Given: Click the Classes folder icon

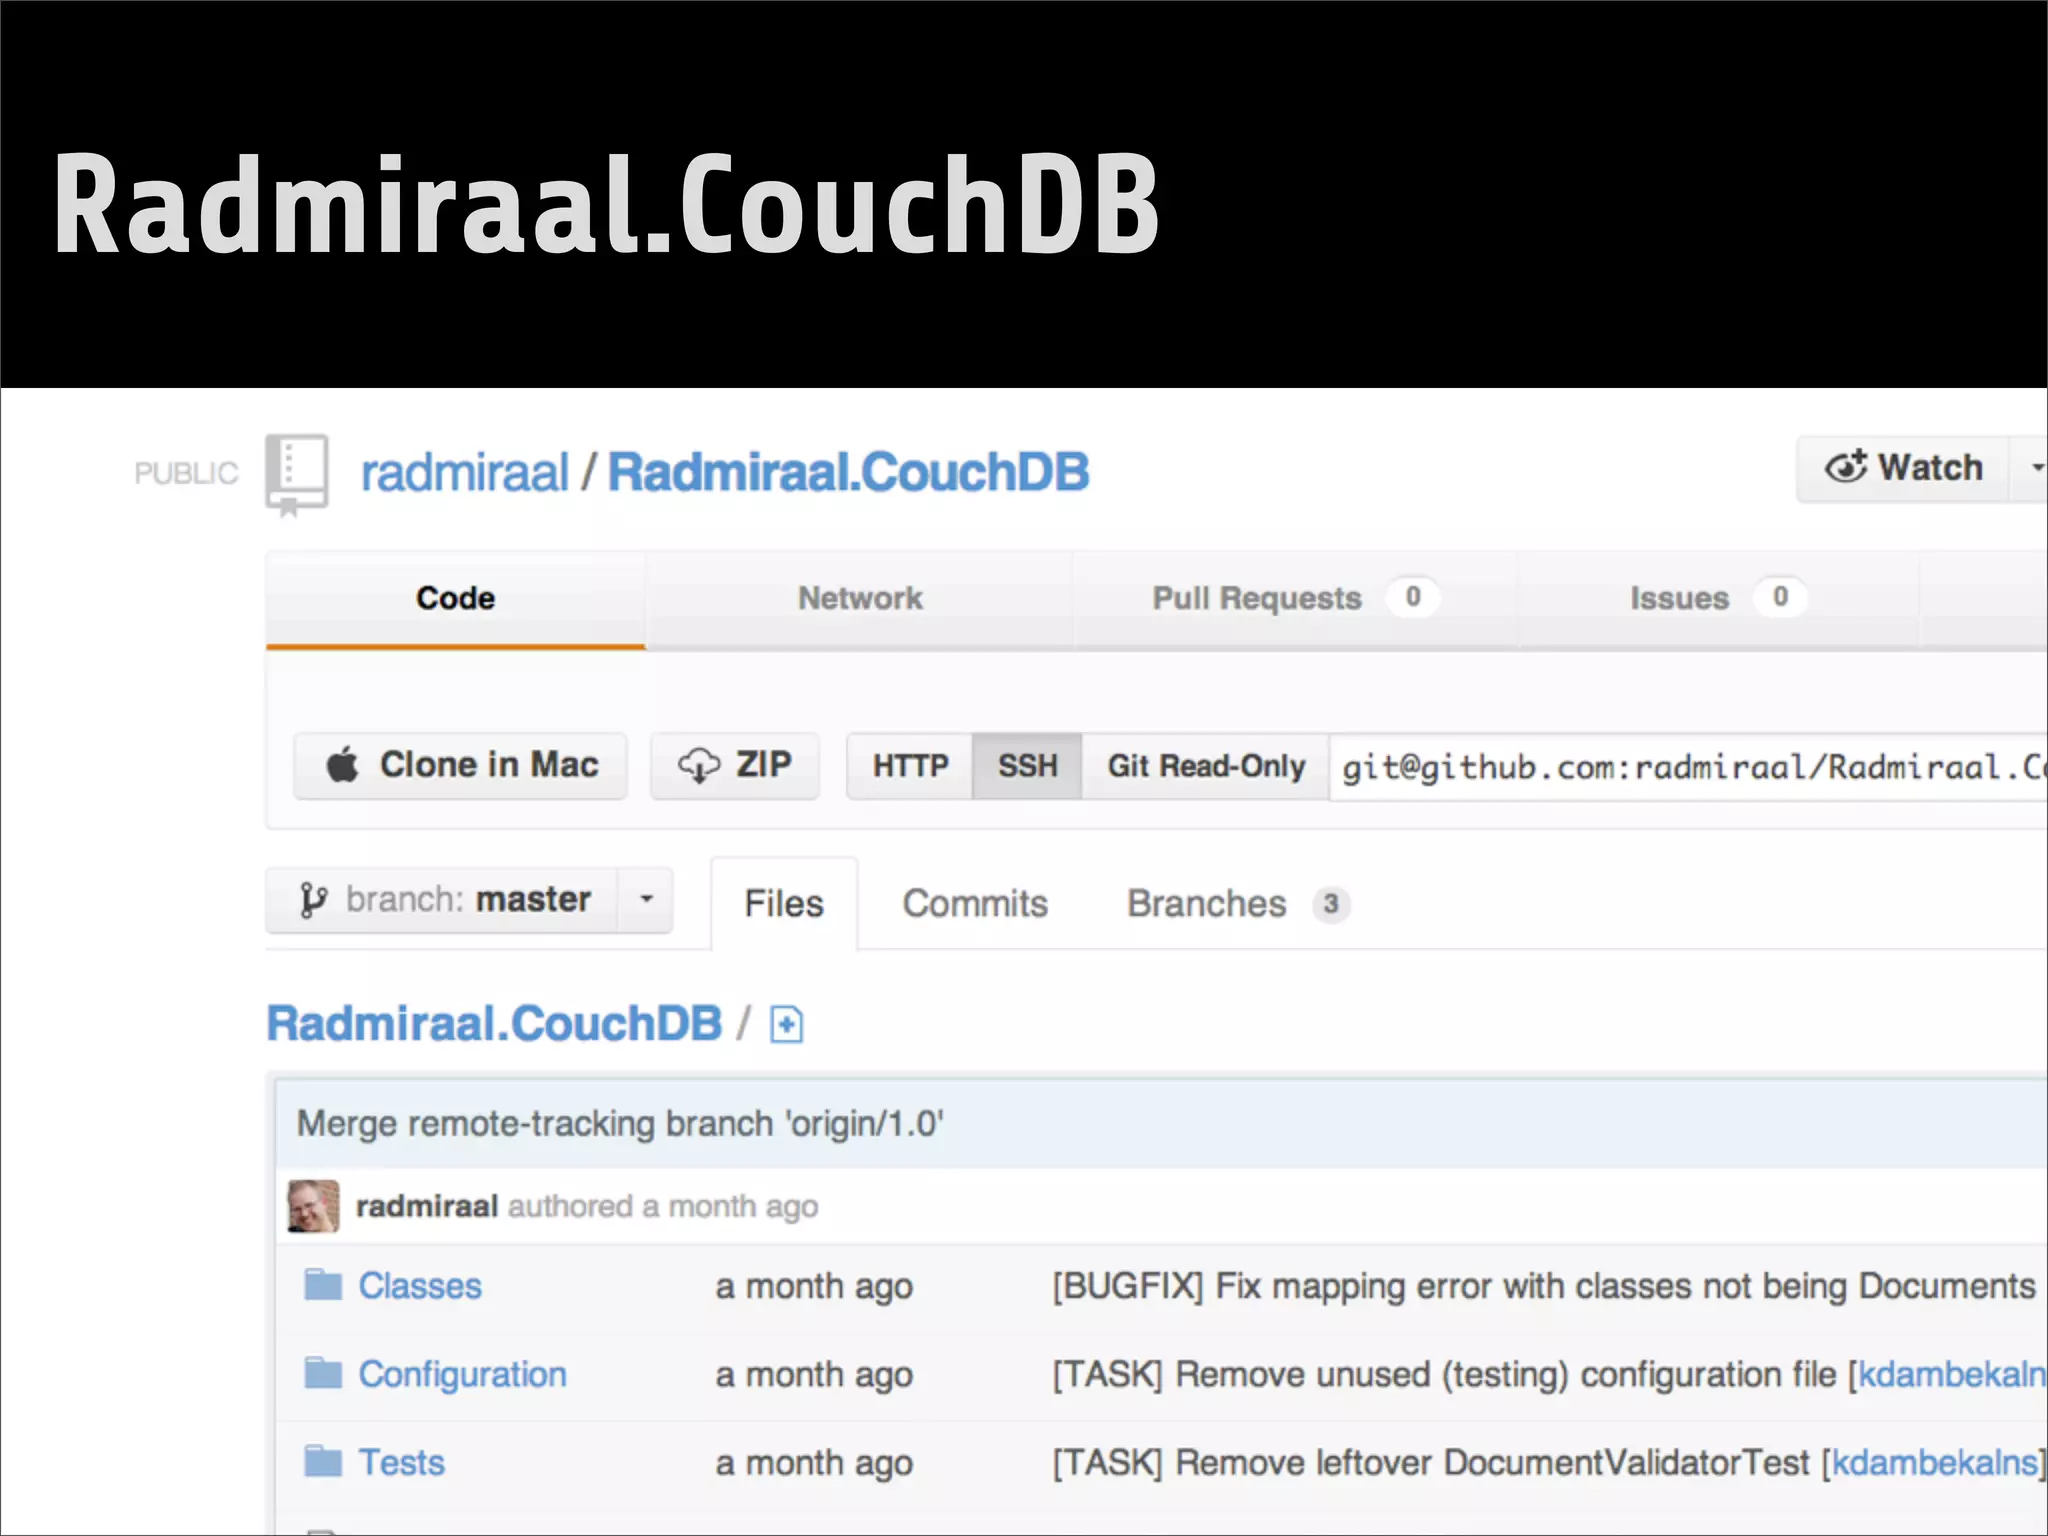Looking at the screenshot, I should coord(323,1285).
